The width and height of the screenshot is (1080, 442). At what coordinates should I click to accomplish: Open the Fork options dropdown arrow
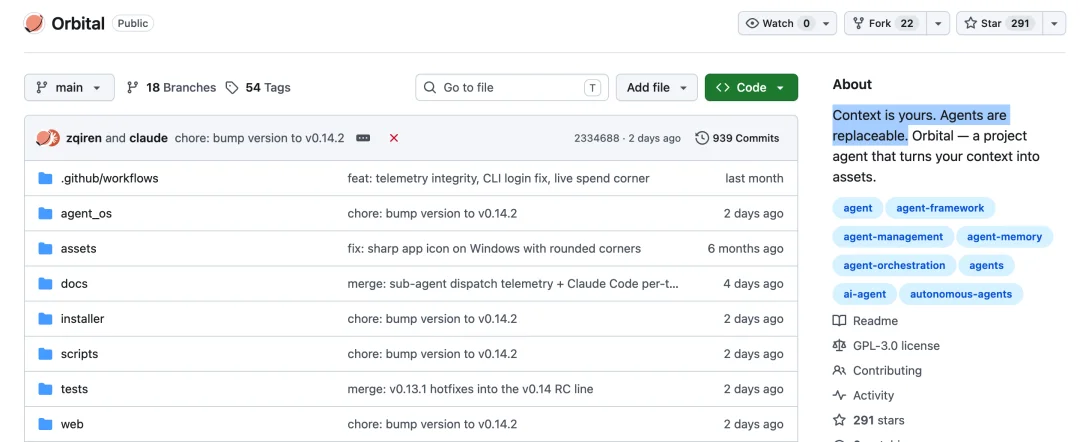pyautogui.click(x=937, y=23)
